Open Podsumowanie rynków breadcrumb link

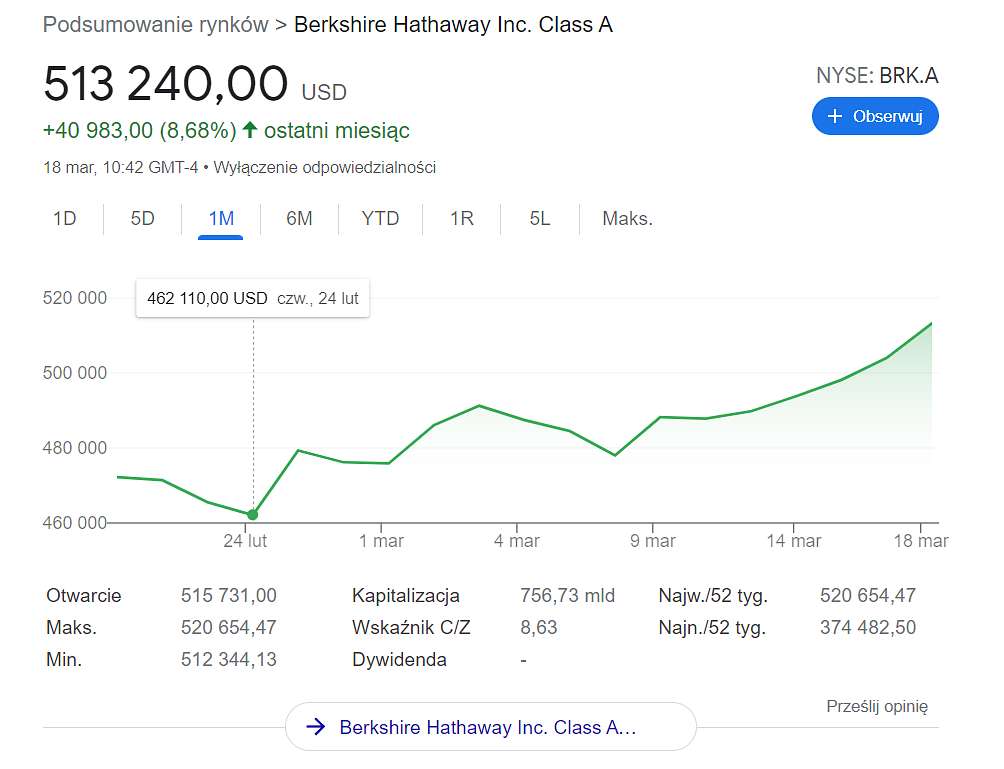pos(156,24)
